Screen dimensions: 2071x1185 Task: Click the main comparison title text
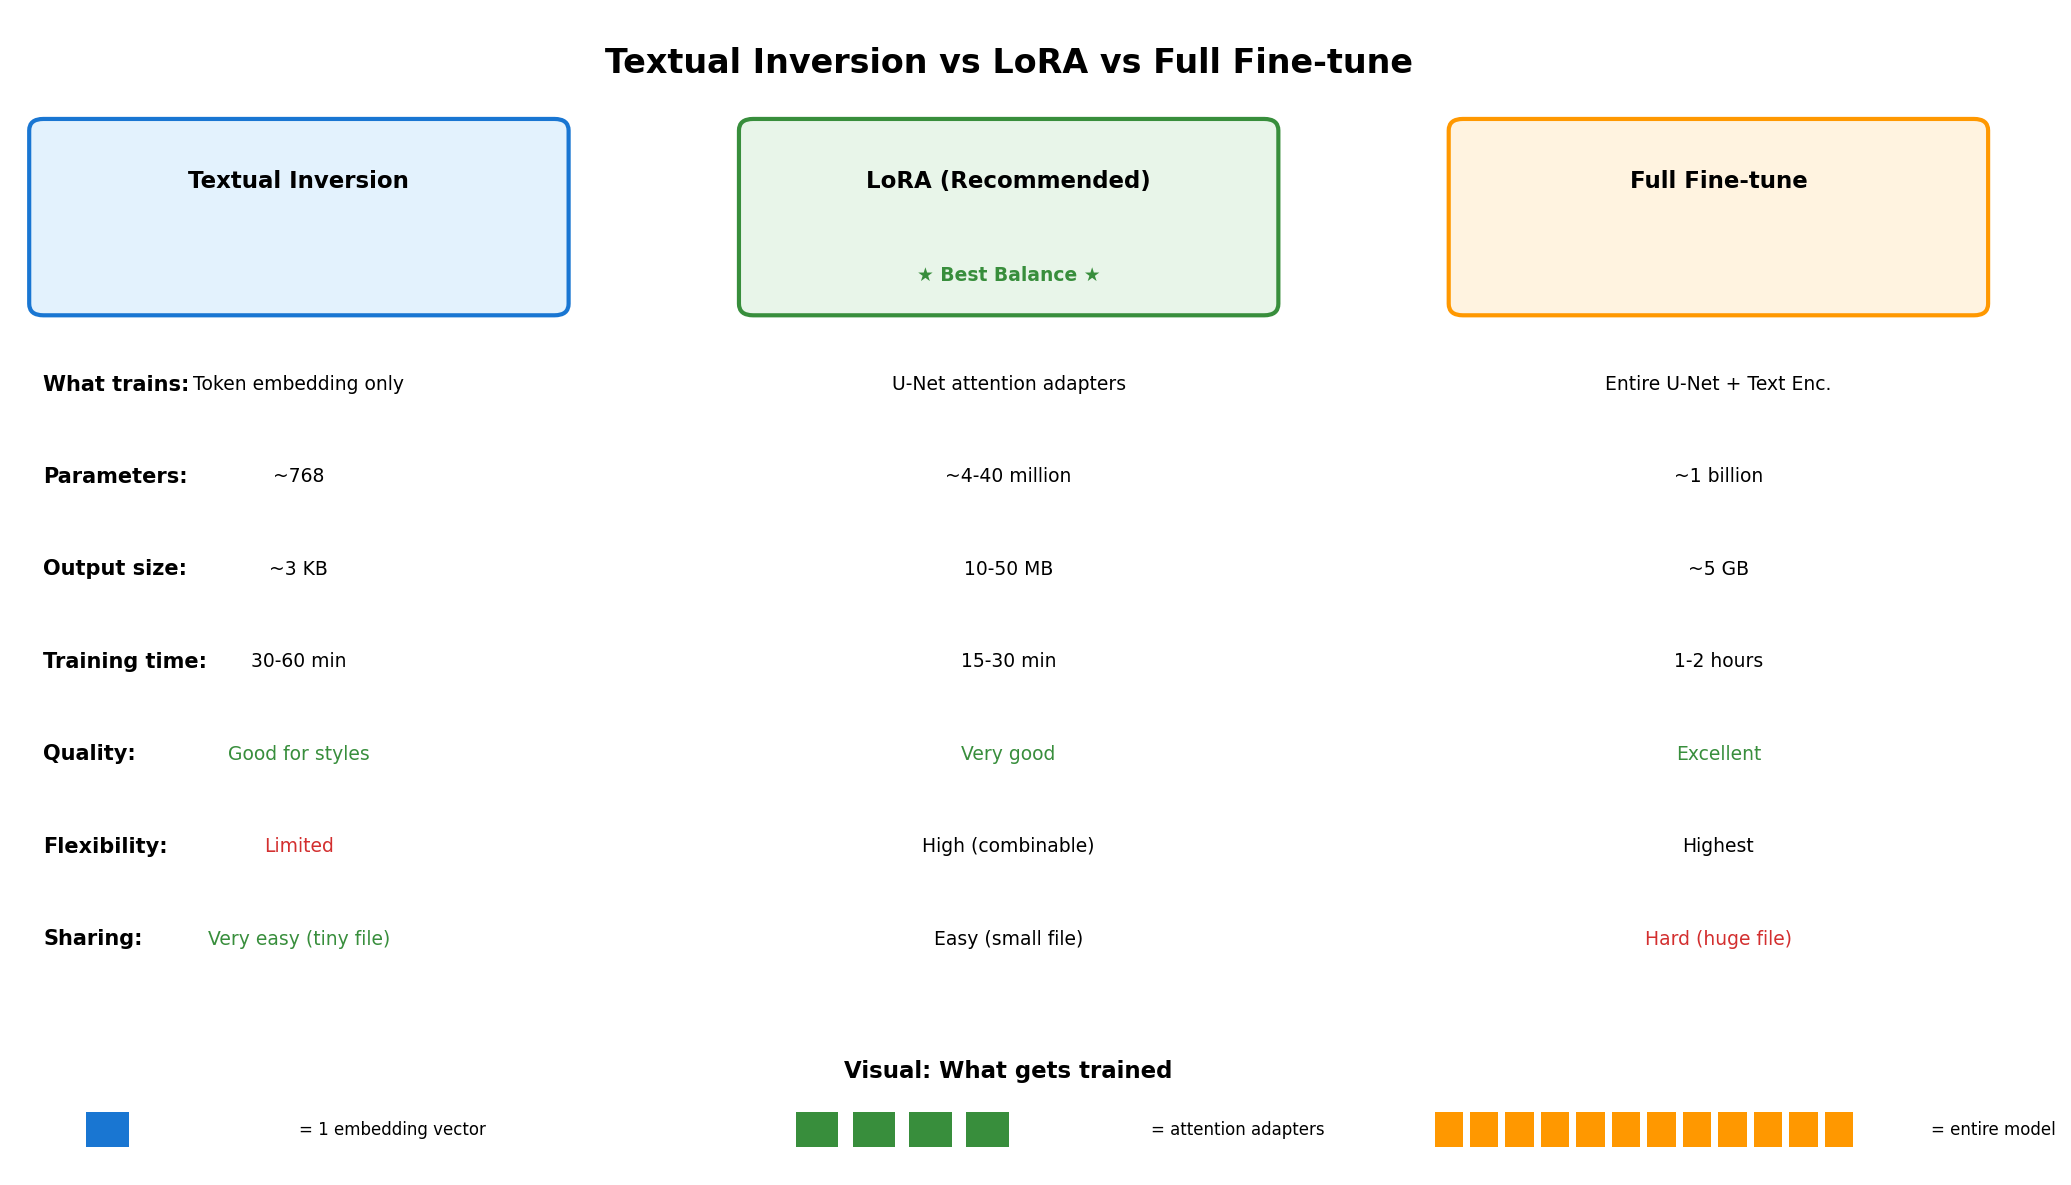tap(1008, 62)
